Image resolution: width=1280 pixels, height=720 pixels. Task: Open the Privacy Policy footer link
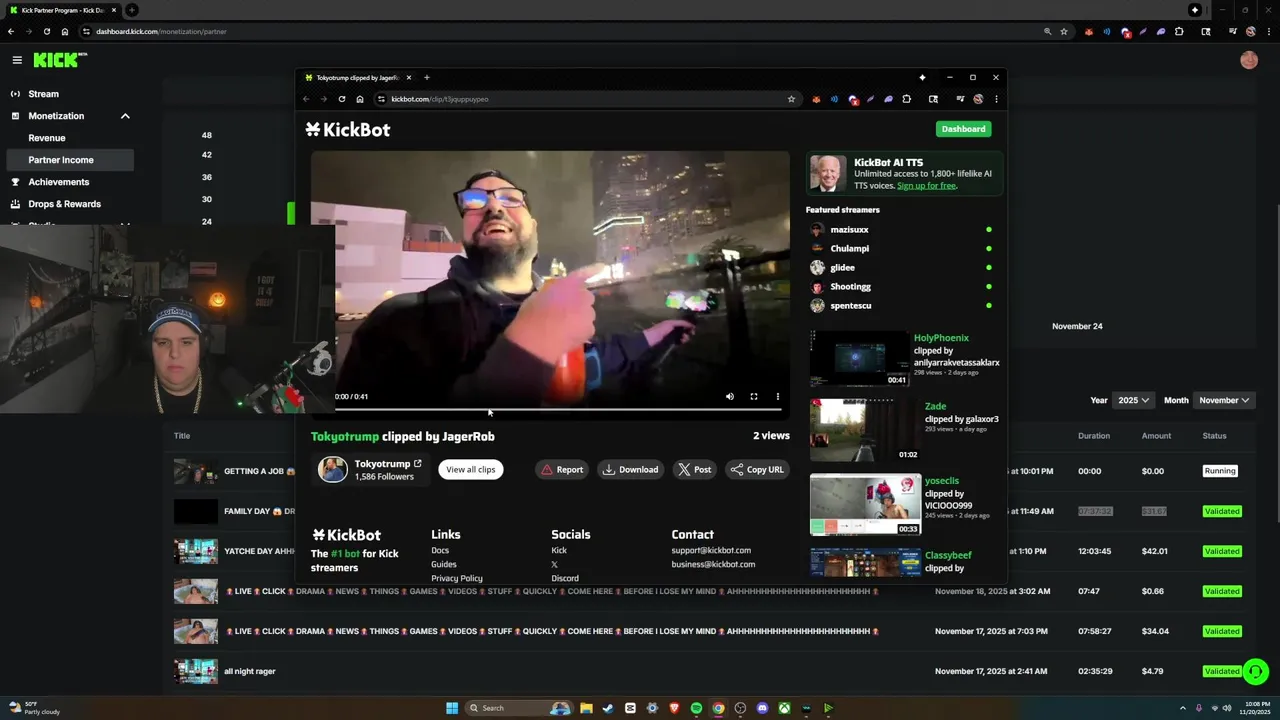[457, 578]
